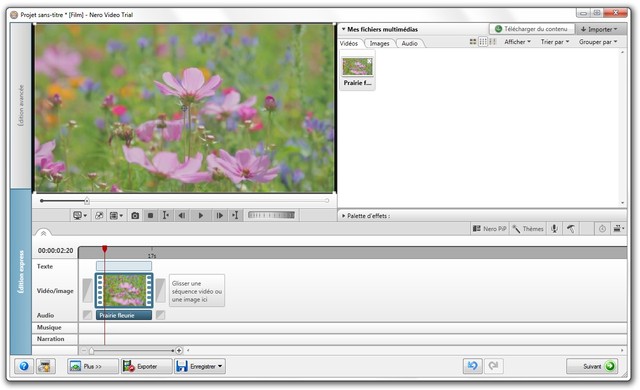
Task: Switch to the 'Vidéos' tab
Action: point(349,43)
